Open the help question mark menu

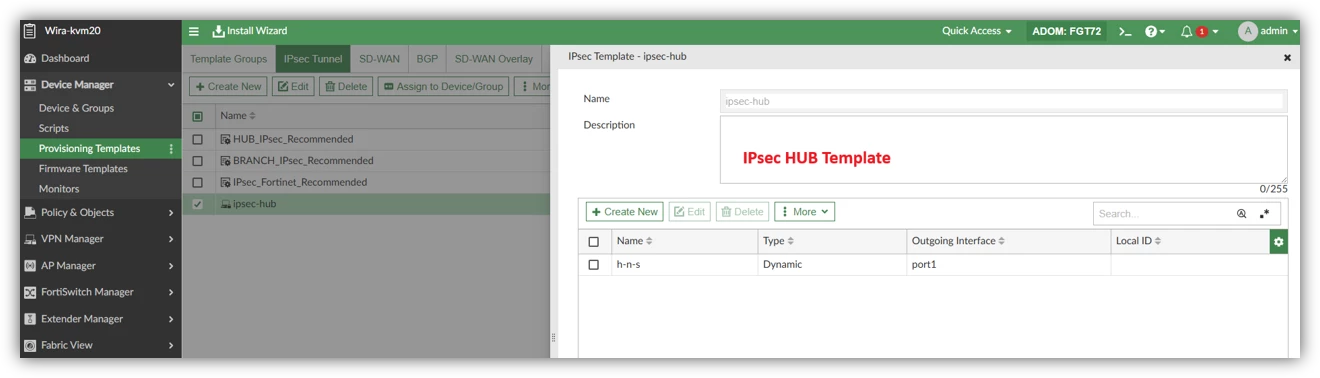click(1155, 31)
